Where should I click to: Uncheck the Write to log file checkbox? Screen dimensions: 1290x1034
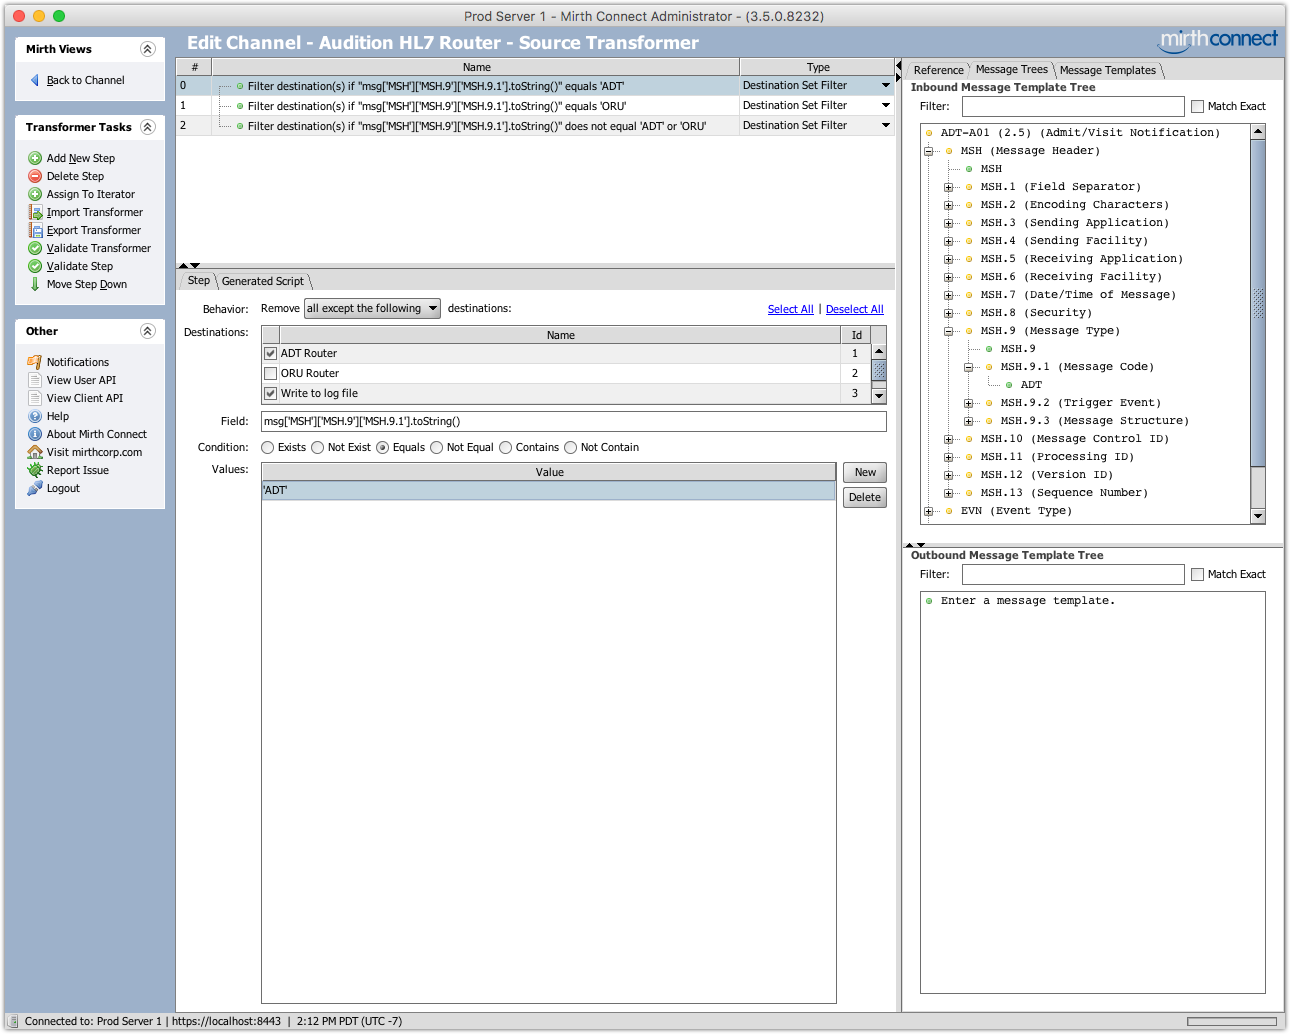[270, 393]
